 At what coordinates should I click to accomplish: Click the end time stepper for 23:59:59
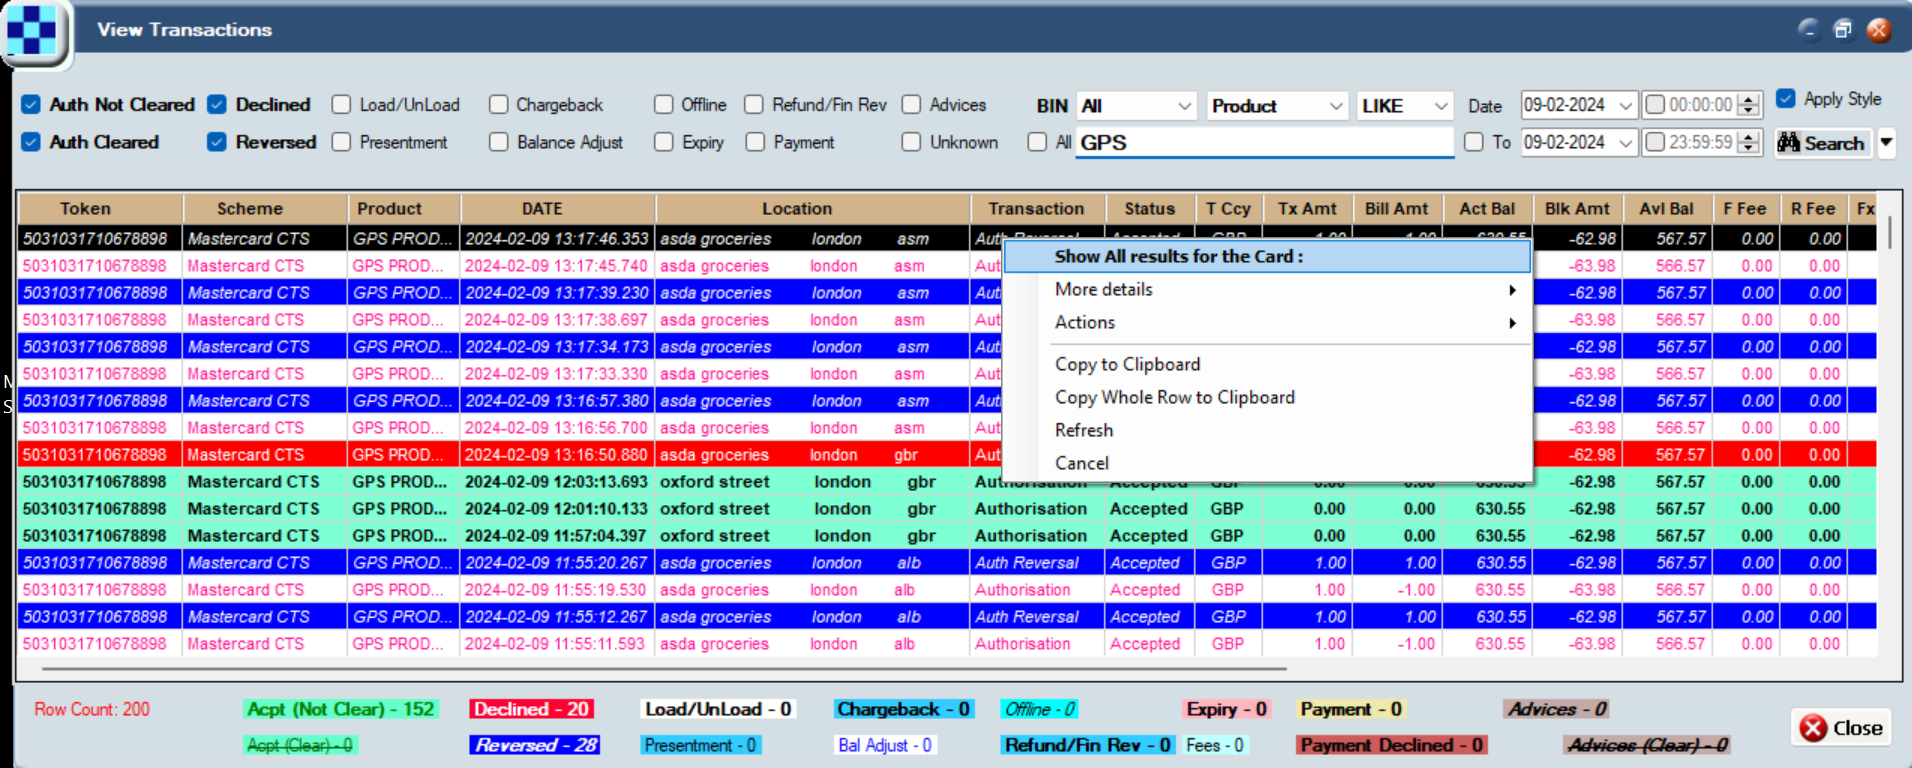click(1749, 143)
